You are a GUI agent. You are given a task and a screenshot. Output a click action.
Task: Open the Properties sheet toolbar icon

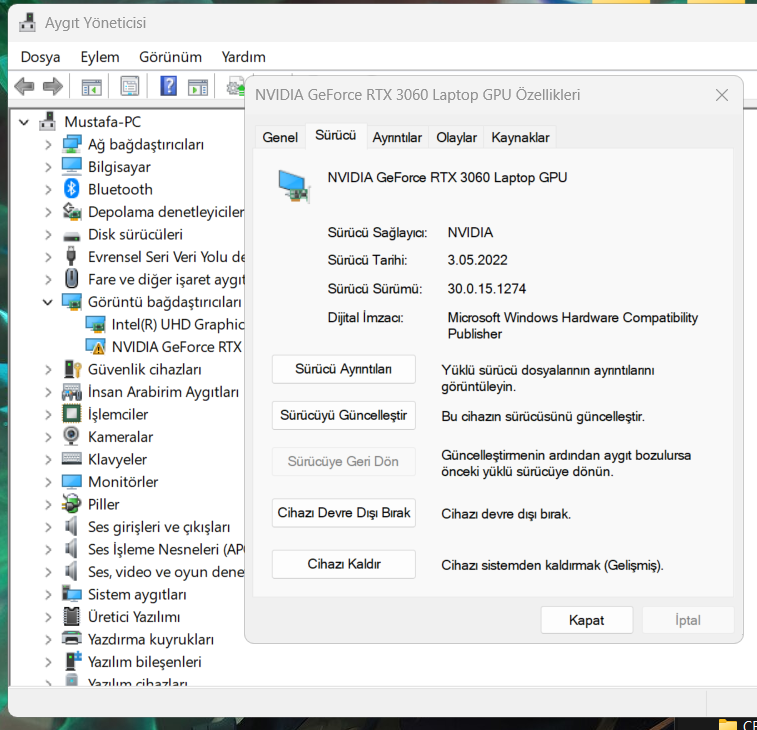129,87
